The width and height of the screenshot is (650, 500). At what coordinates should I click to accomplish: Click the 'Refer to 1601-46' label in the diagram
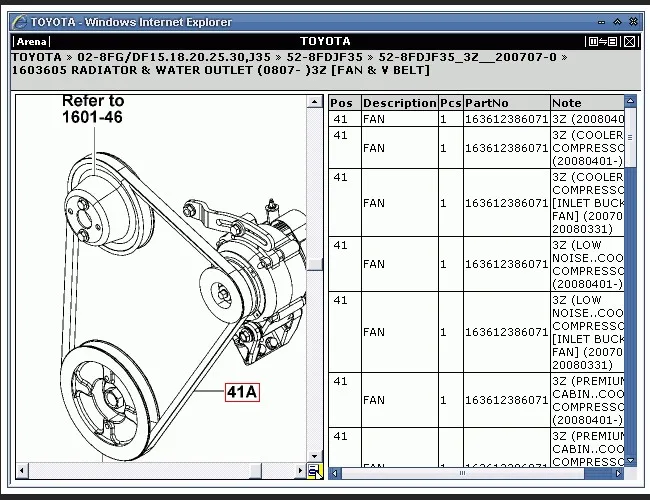click(93, 109)
